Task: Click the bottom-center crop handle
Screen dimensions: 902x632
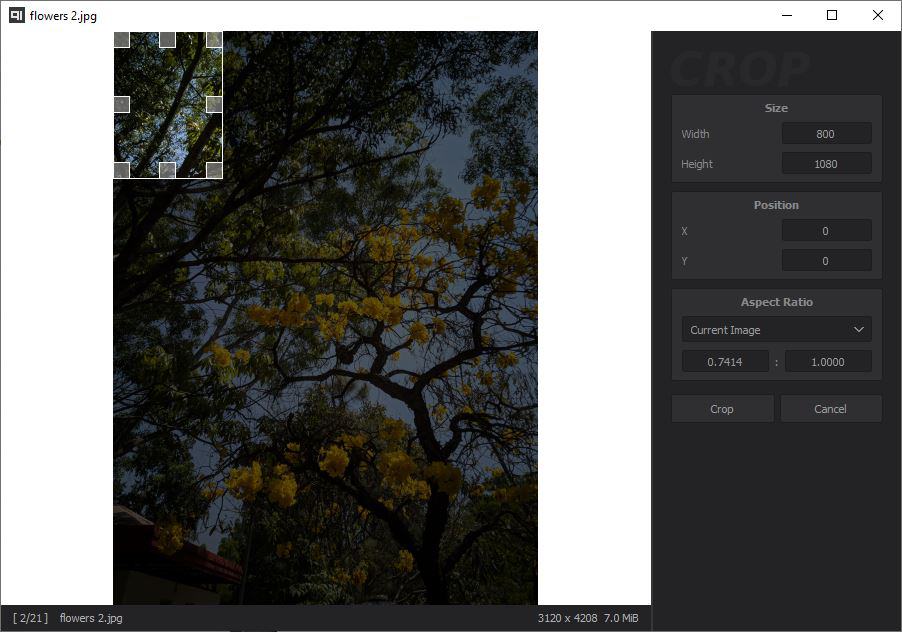Action: (167, 170)
